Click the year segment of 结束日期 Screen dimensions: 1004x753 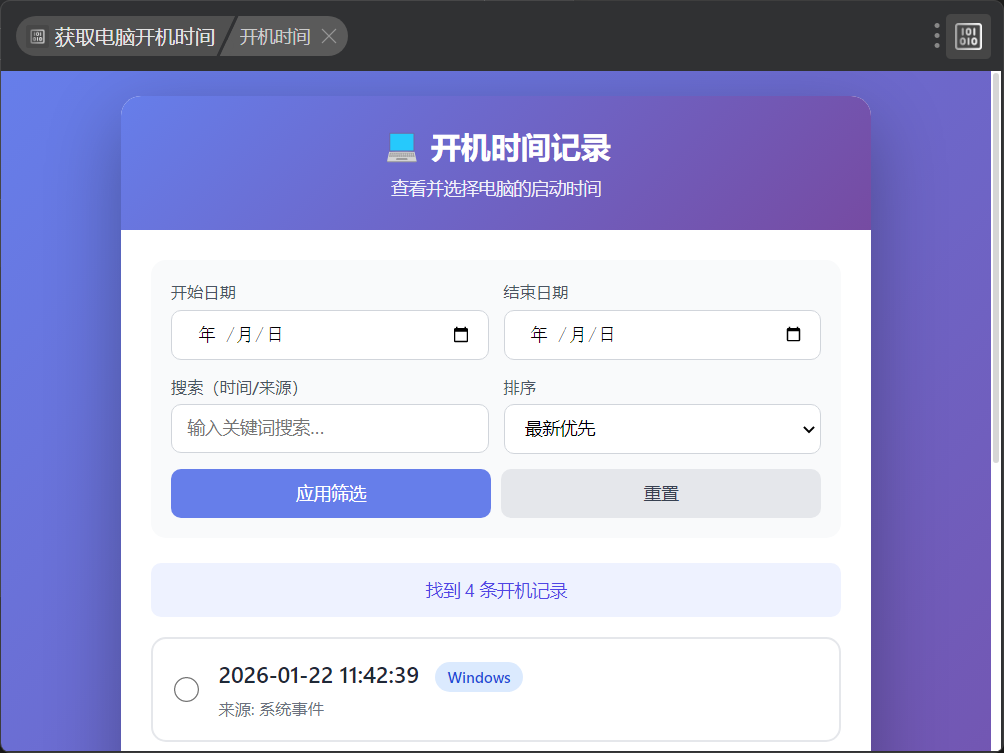pos(539,335)
